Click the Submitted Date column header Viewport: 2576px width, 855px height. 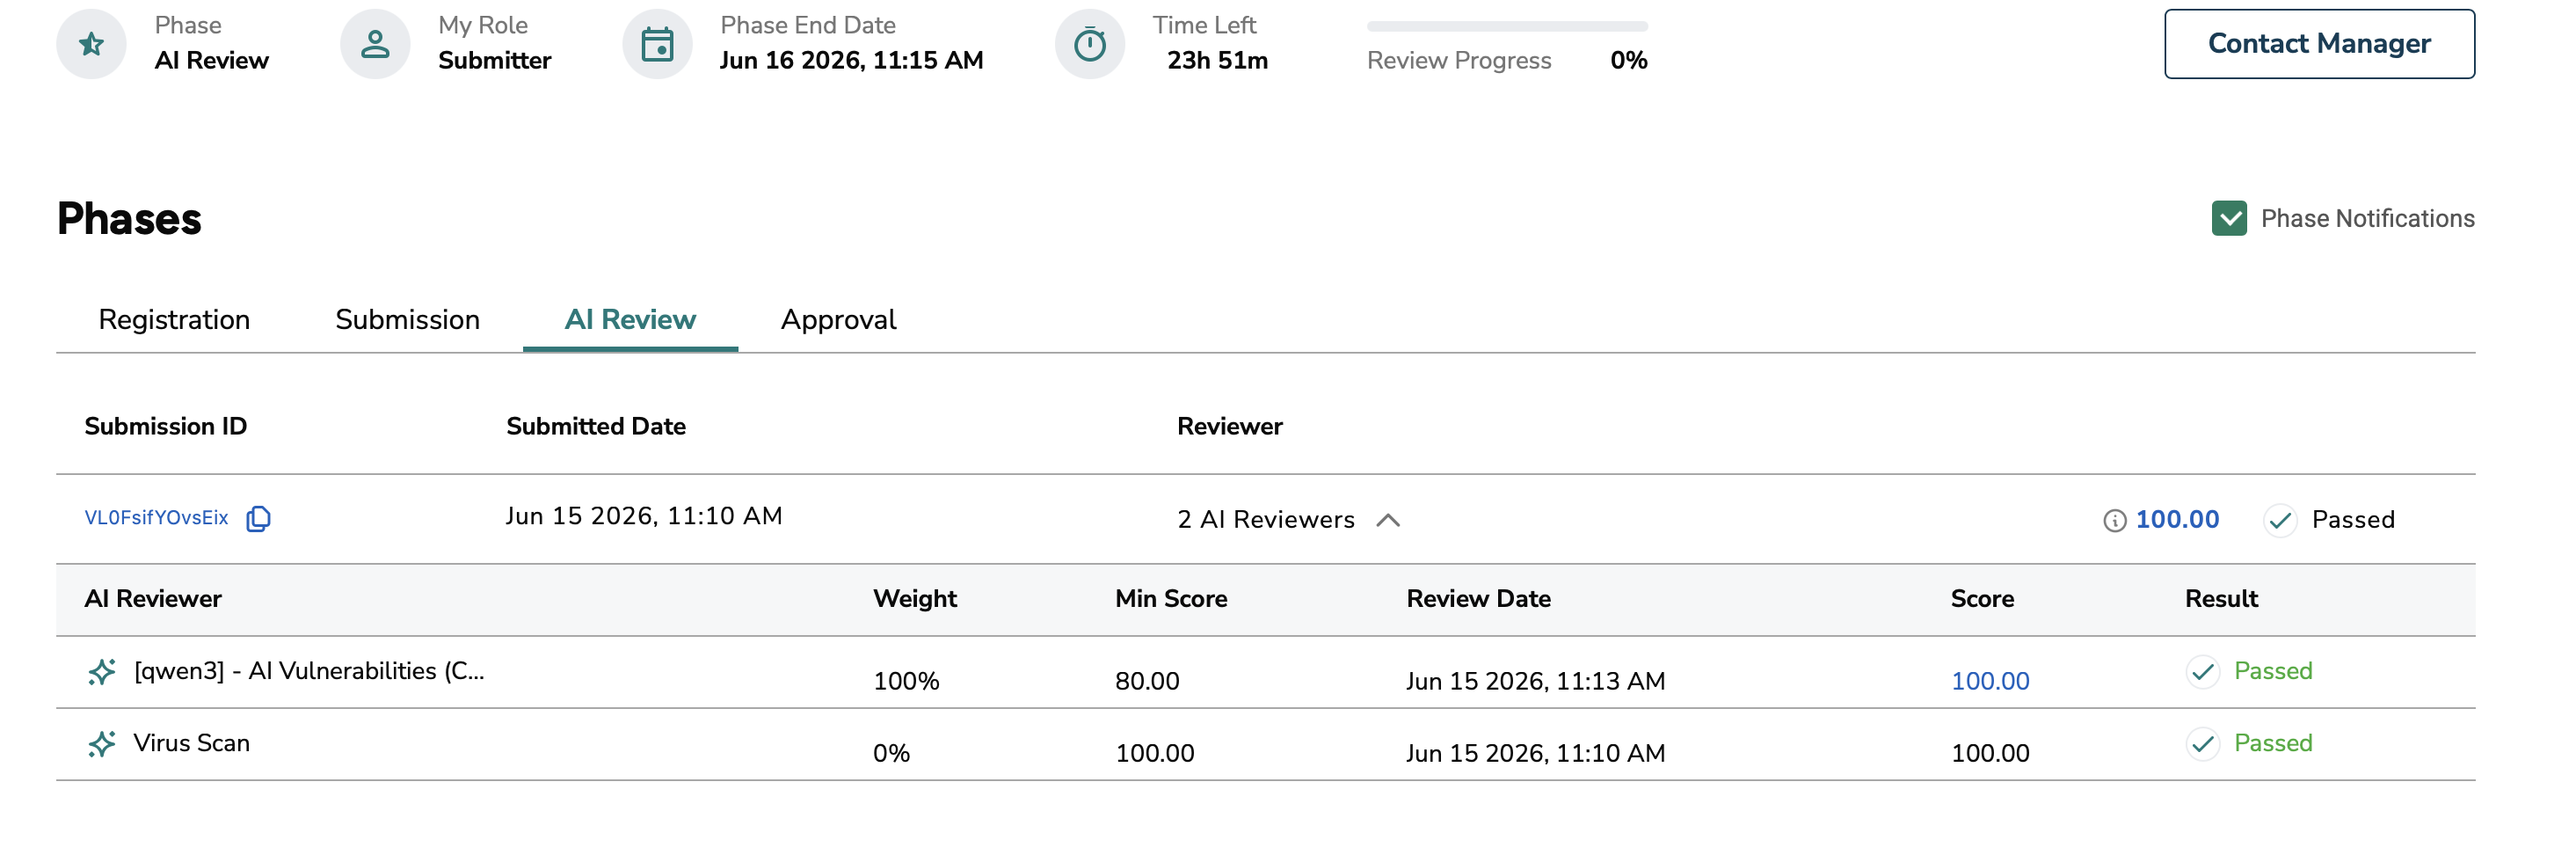[x=596, y=427]
